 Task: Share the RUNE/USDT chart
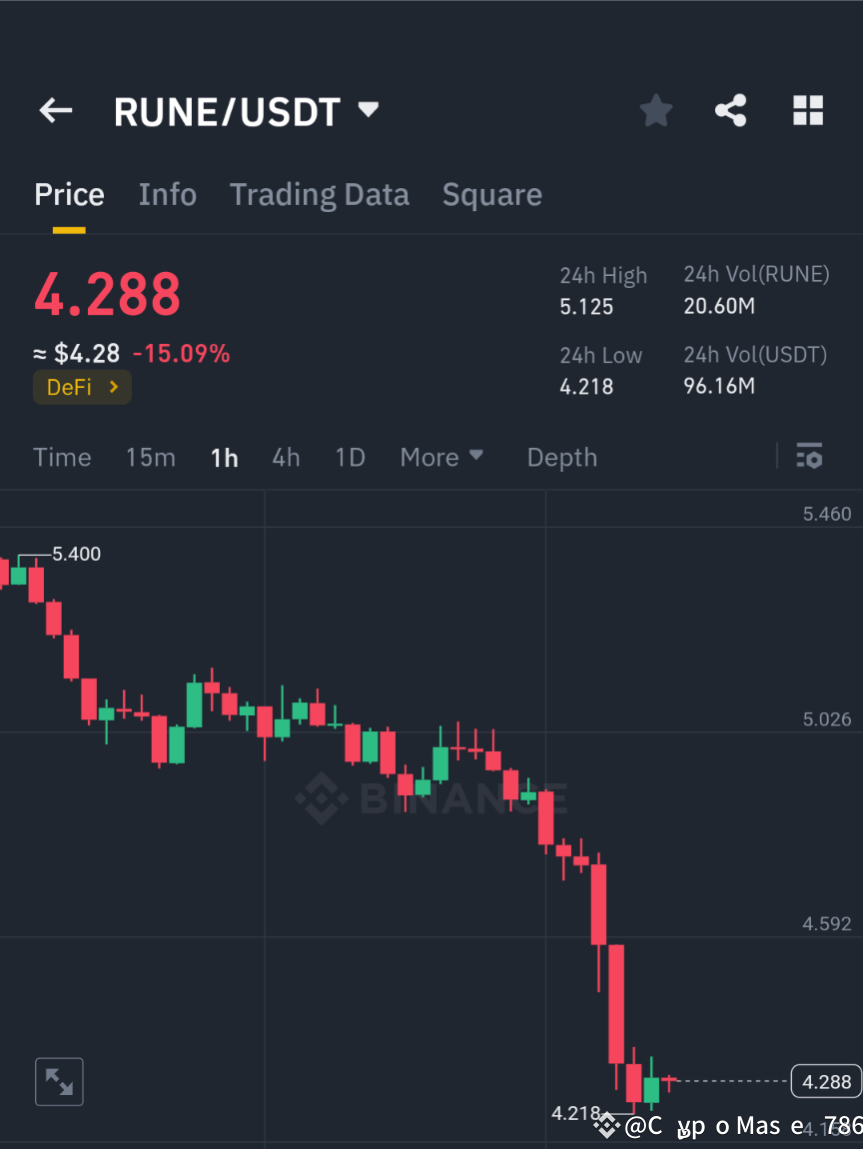731,110
